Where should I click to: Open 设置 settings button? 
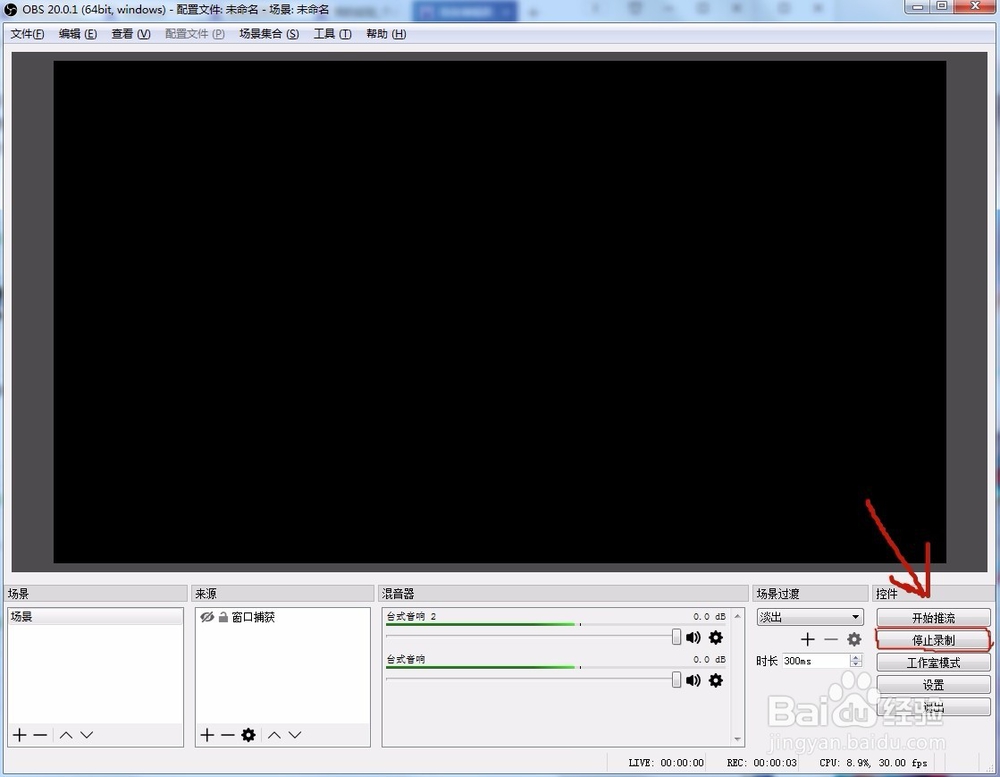[x=933, y=684]
